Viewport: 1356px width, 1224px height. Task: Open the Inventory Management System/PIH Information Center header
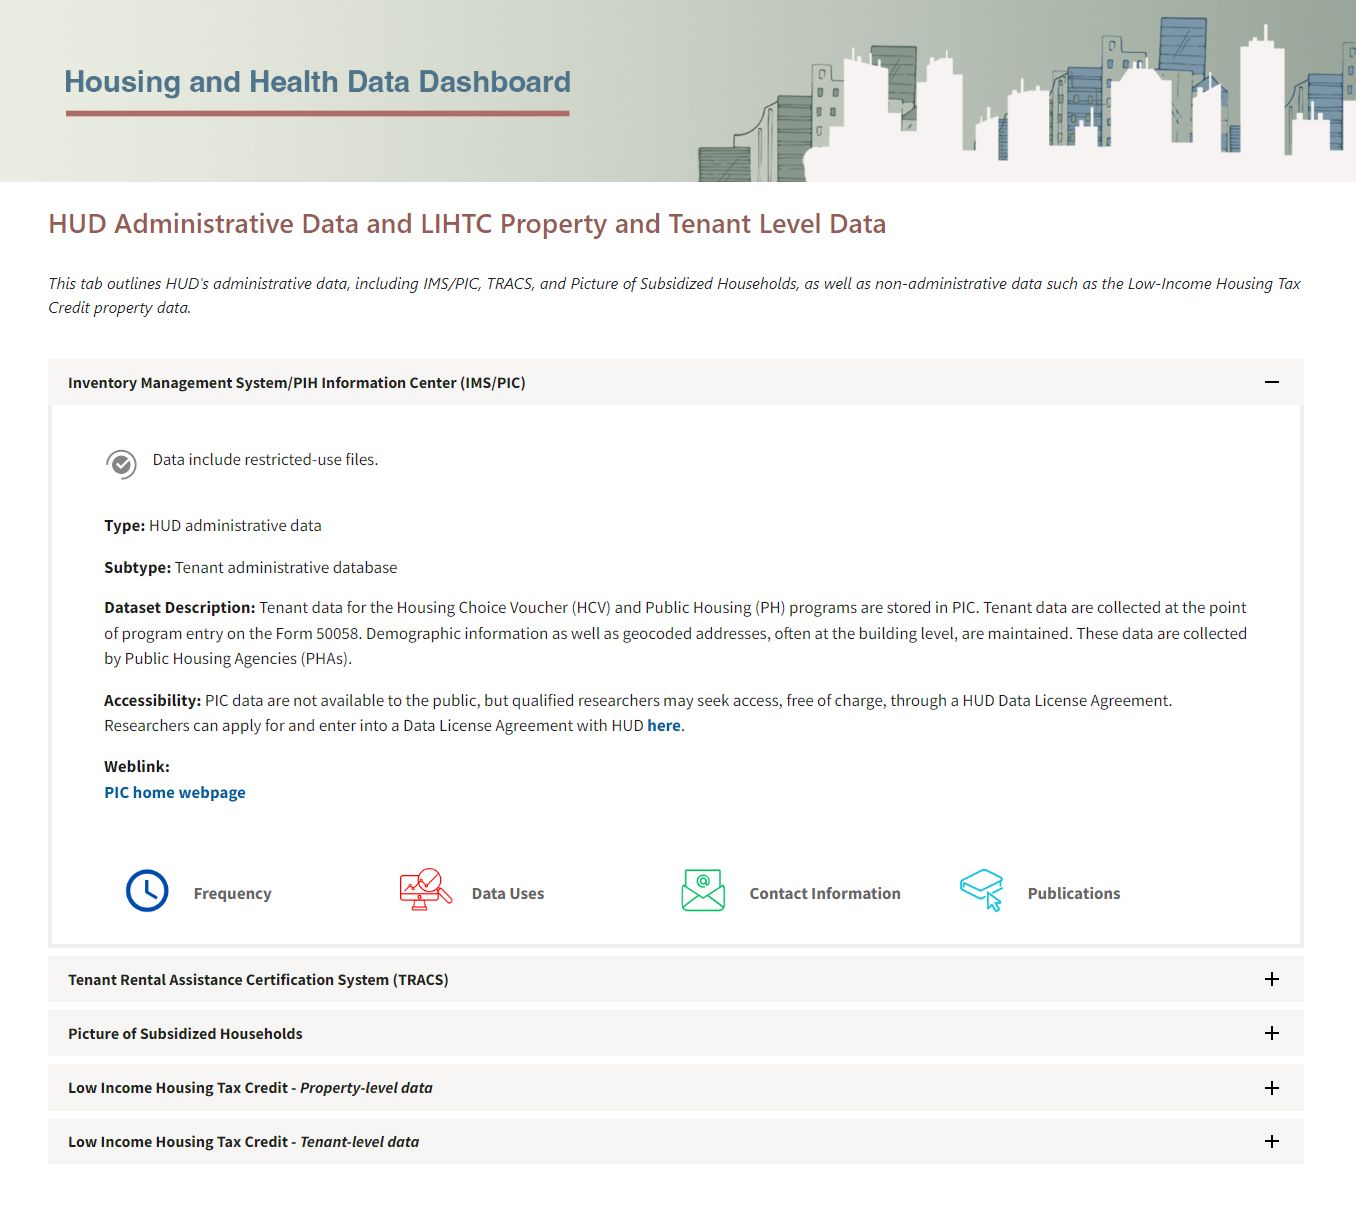676,382
